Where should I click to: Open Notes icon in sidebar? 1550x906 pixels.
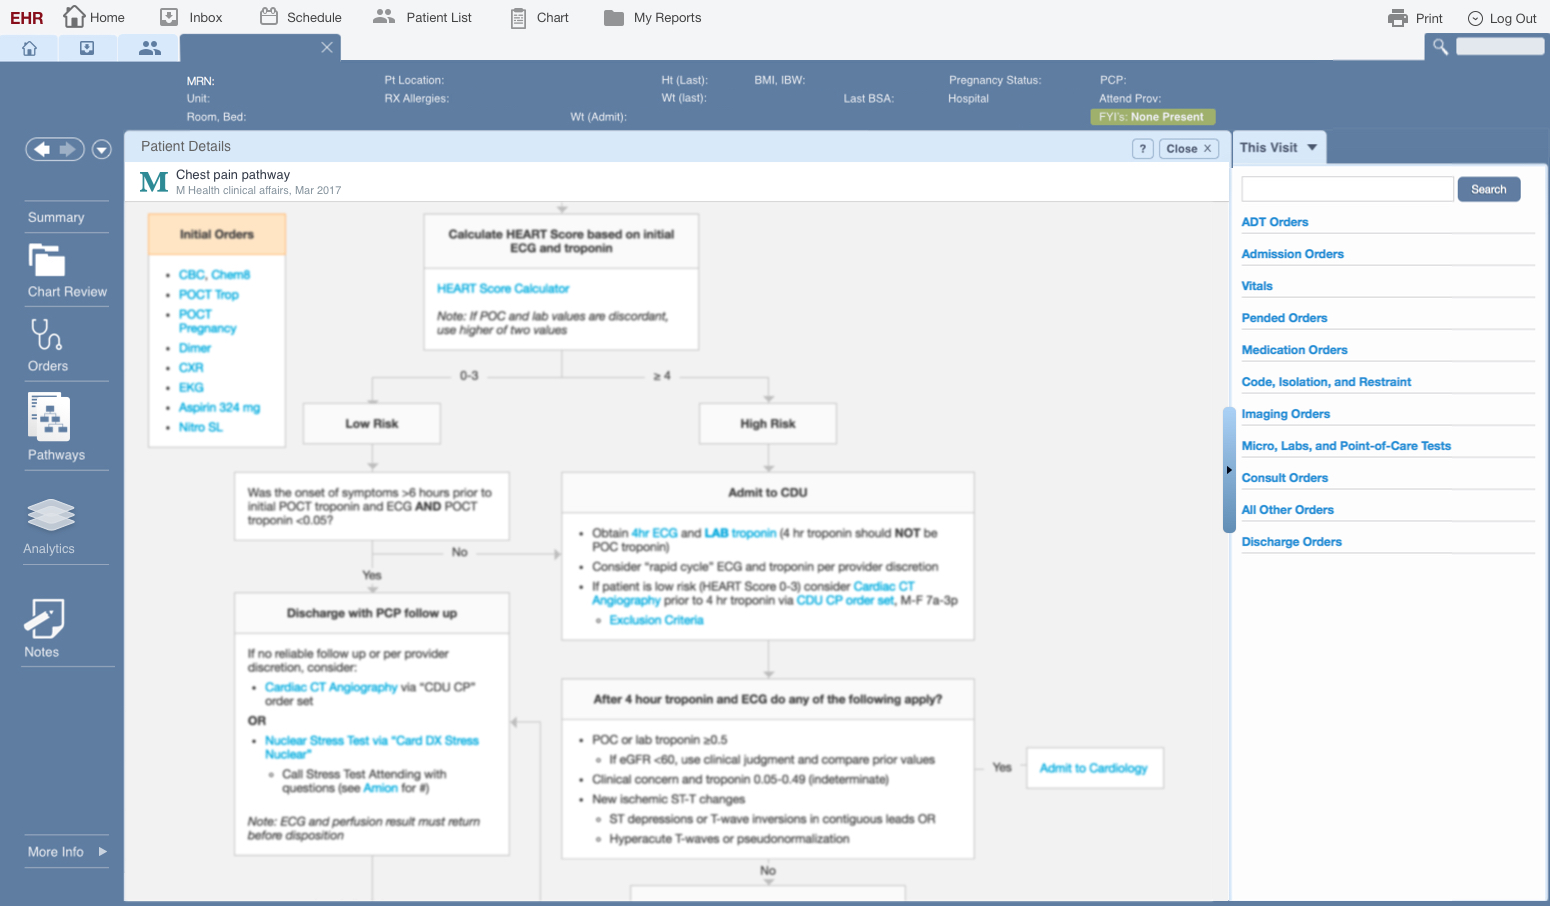44,618
